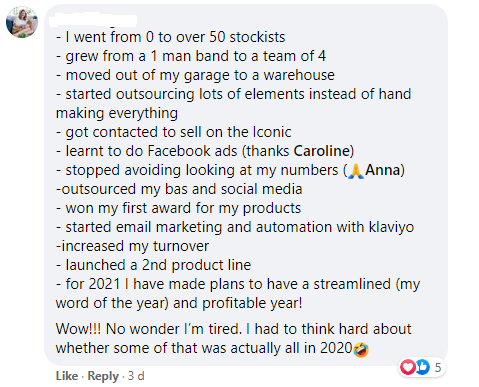This screenshot has height=387, width=479.
Task: Click the 'moved out of my garage' line
Action: 195,75
